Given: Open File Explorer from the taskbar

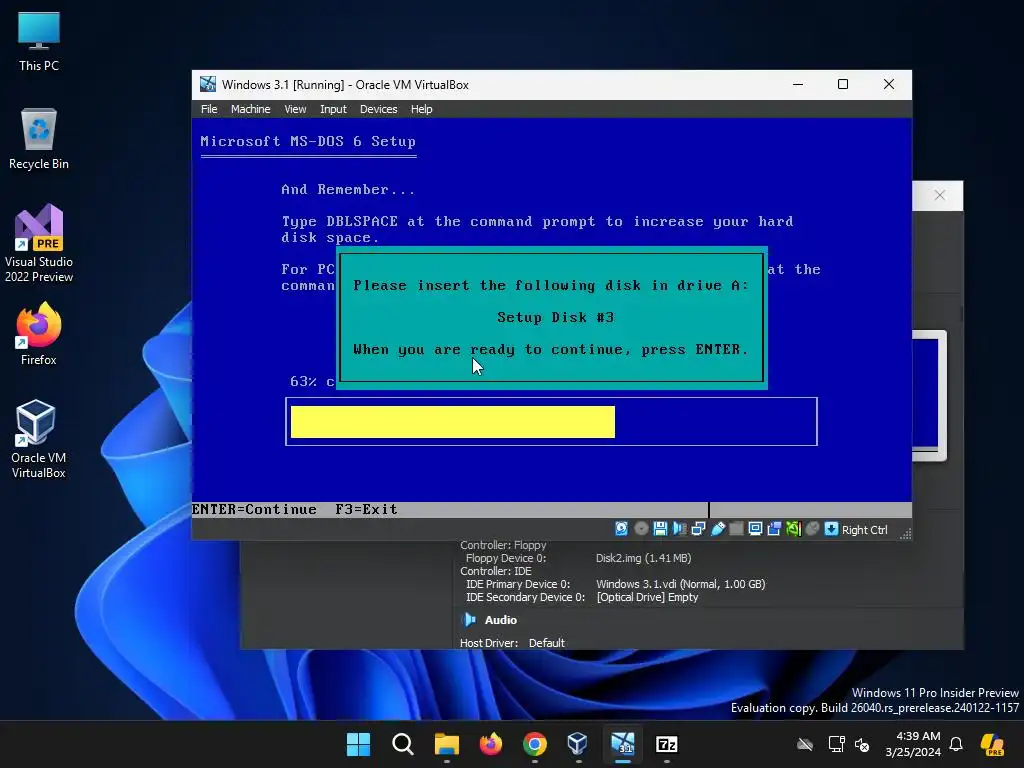Looking at the screenshot, I should click(447, 744).
